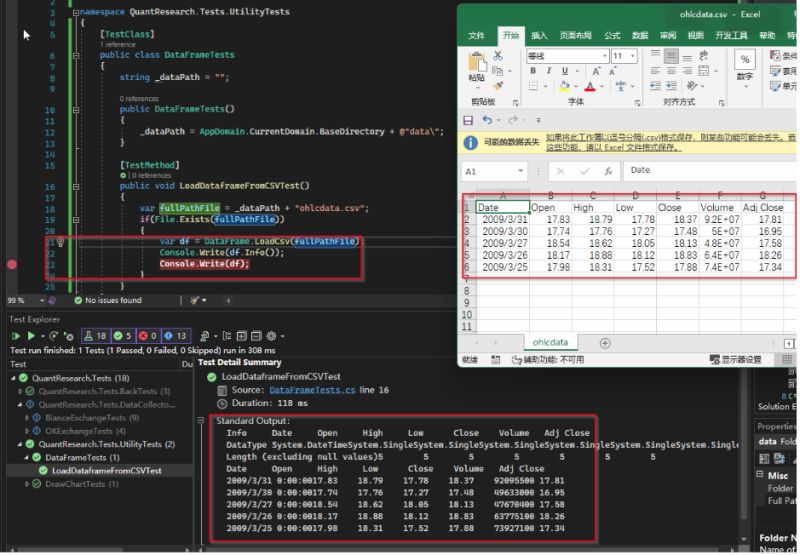Image resolution: width=800 pixels, height=555 pixels.
Task: Toggle middle vertical alignment in Excel
Action: coord(671,55)
